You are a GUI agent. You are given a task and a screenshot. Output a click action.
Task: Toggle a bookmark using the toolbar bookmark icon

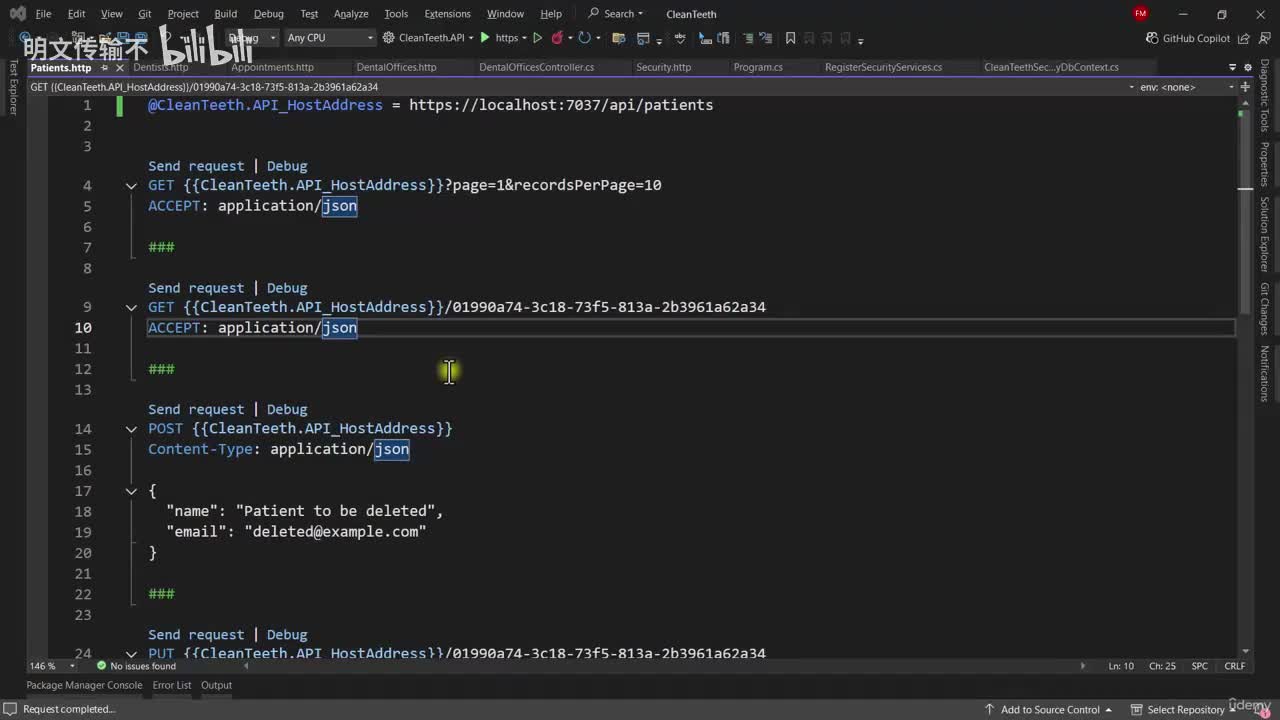[790, 38]
